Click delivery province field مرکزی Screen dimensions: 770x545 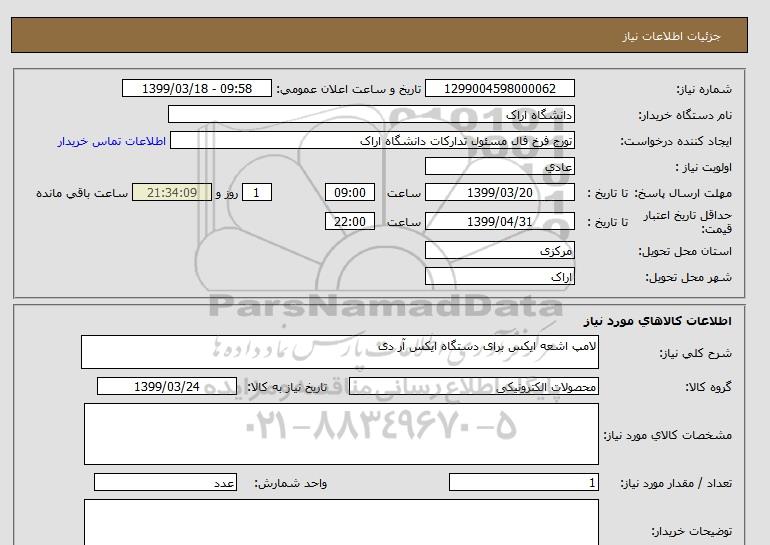click(x=499, y=250)
